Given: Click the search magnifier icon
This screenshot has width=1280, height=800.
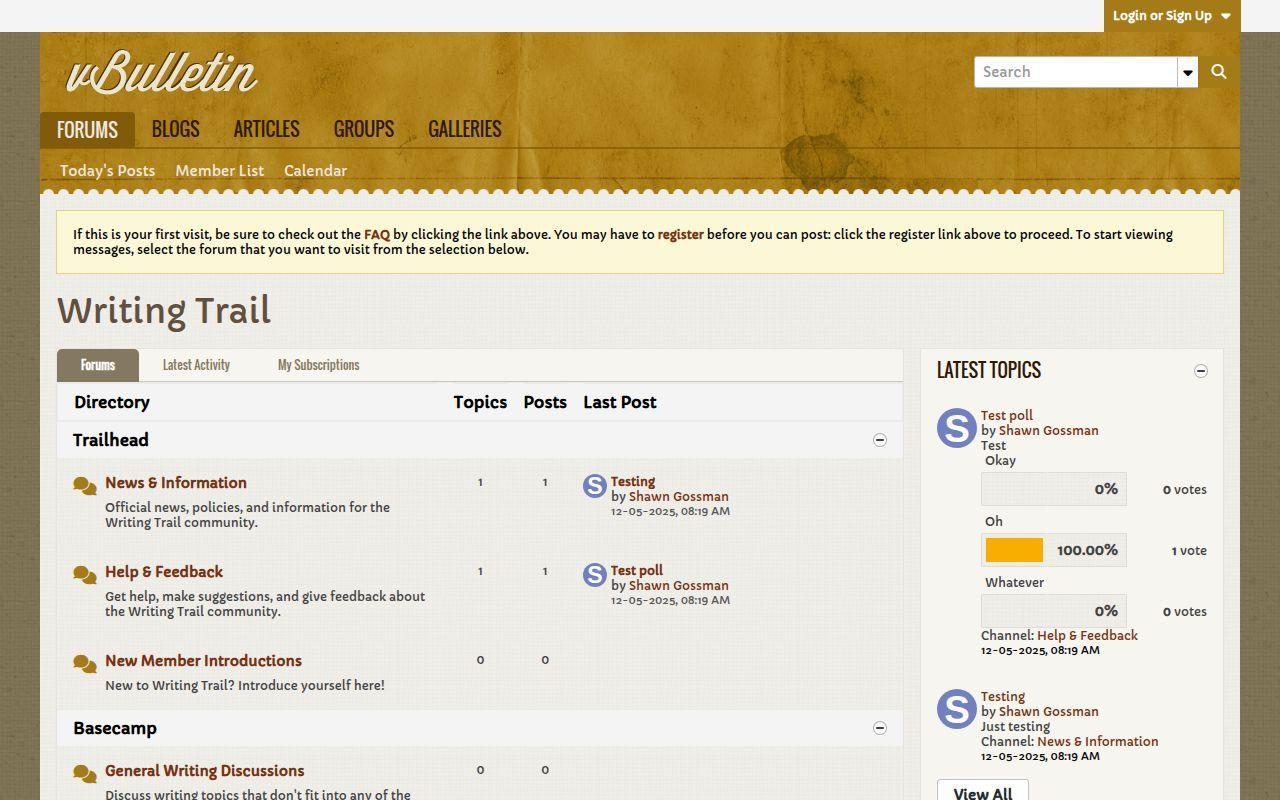Looking at the screenshot, I should pos(1218,72).
